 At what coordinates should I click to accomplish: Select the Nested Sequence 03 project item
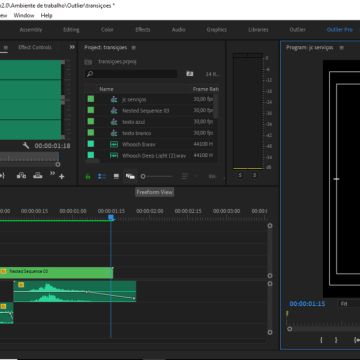click(x=146, y=111)
